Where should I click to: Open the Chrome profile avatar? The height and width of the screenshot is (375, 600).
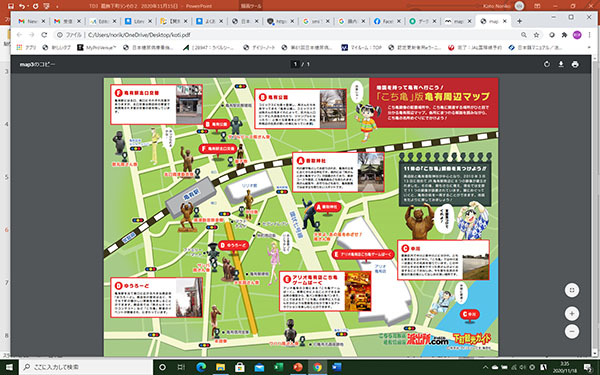click(x=577, y=35)
